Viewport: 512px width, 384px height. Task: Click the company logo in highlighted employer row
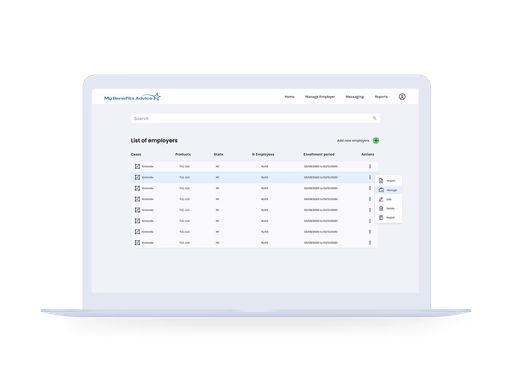[x=137, y=177]
